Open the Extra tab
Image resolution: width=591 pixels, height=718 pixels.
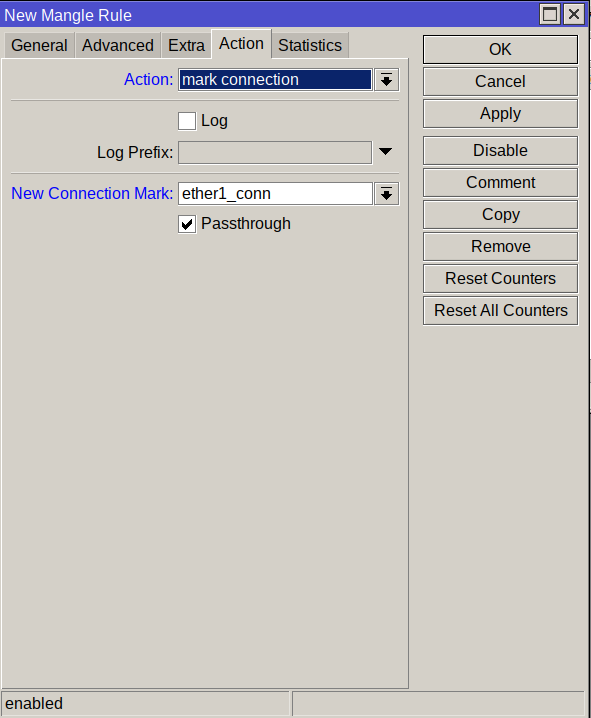[186, 45]
